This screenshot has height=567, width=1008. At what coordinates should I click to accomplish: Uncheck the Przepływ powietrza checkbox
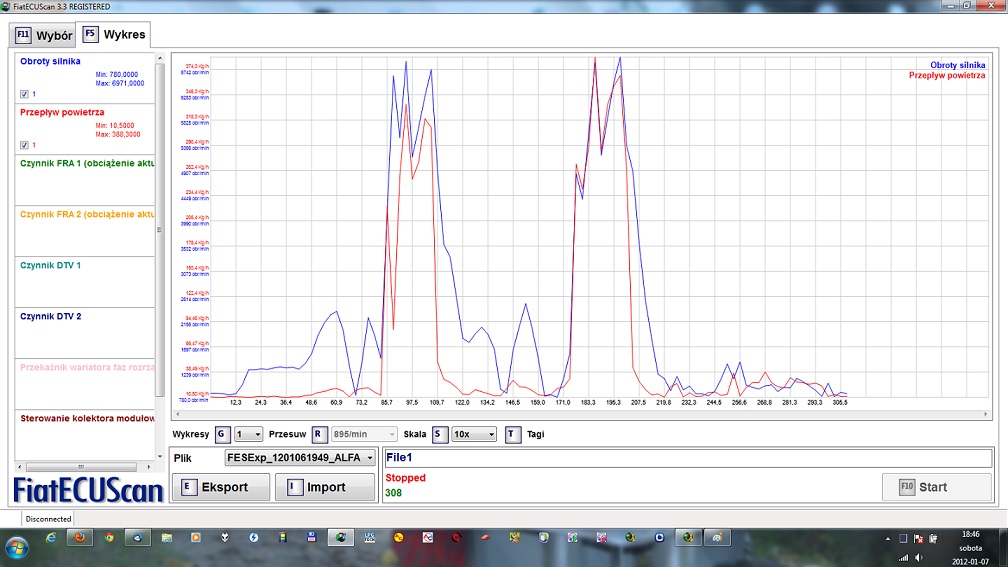point(25,145)
